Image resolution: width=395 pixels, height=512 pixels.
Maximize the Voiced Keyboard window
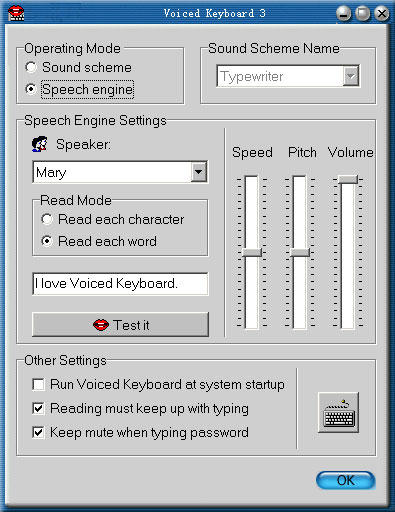(363, 14)
